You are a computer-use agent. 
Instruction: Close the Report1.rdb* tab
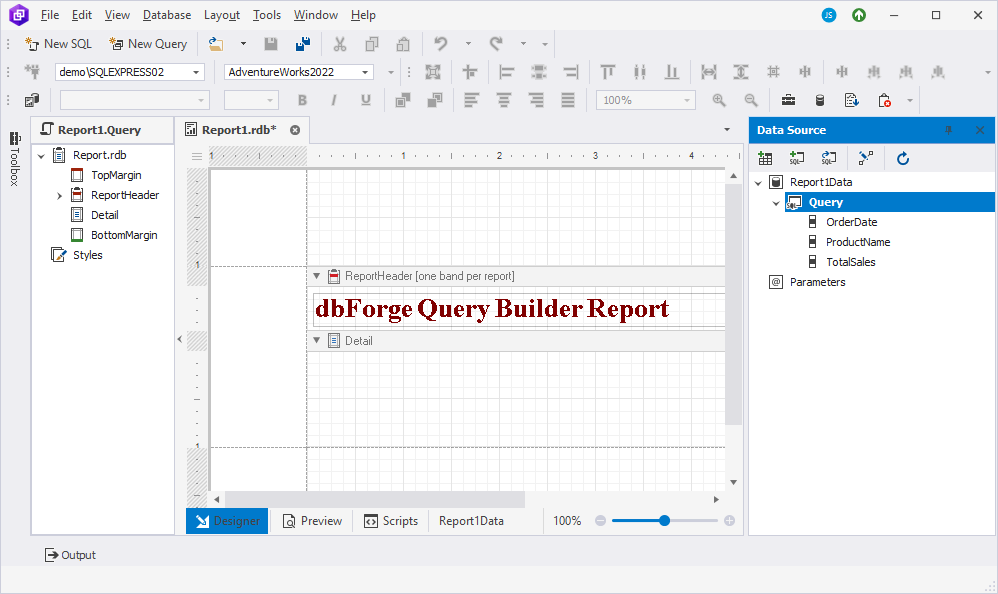pyautogui.click(x=295, y=130)
